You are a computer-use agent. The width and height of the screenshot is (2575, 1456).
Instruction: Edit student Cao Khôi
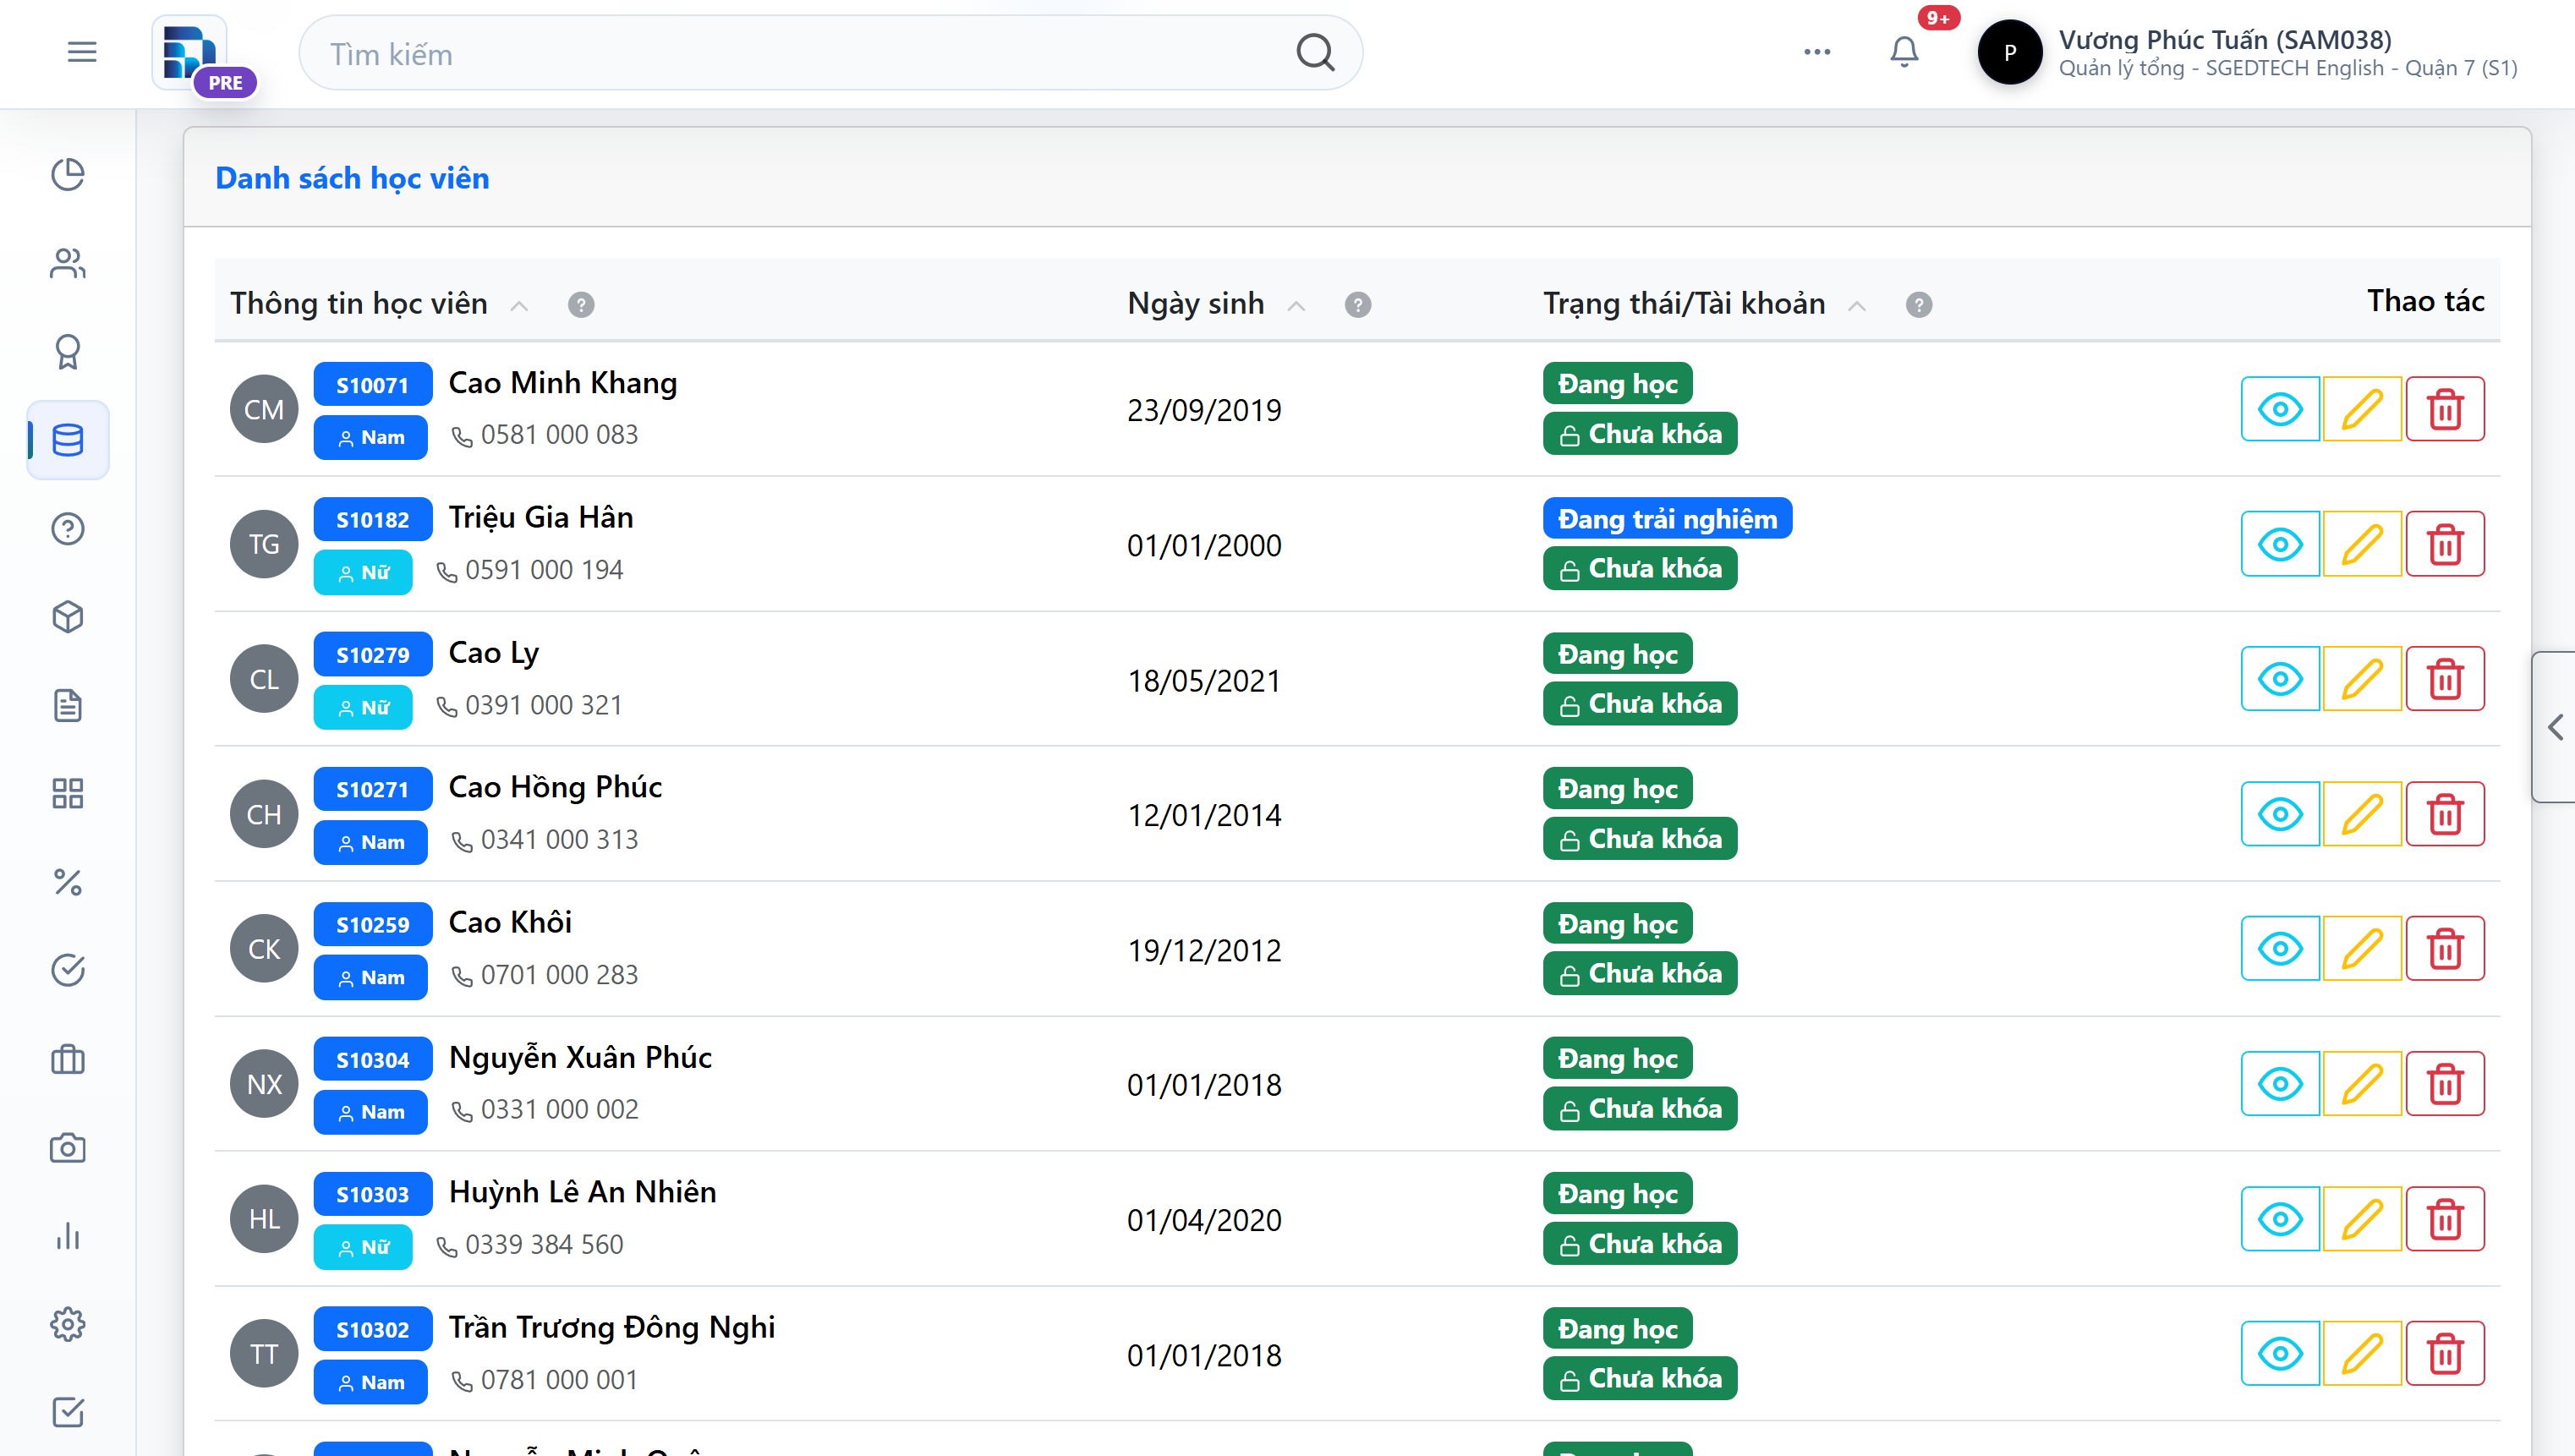tap(2362, 949)
